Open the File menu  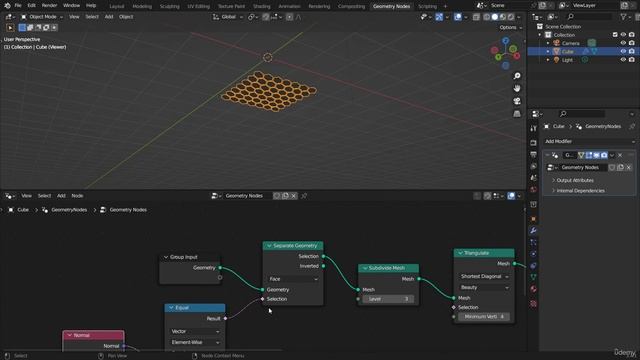(x=18, y=6)
